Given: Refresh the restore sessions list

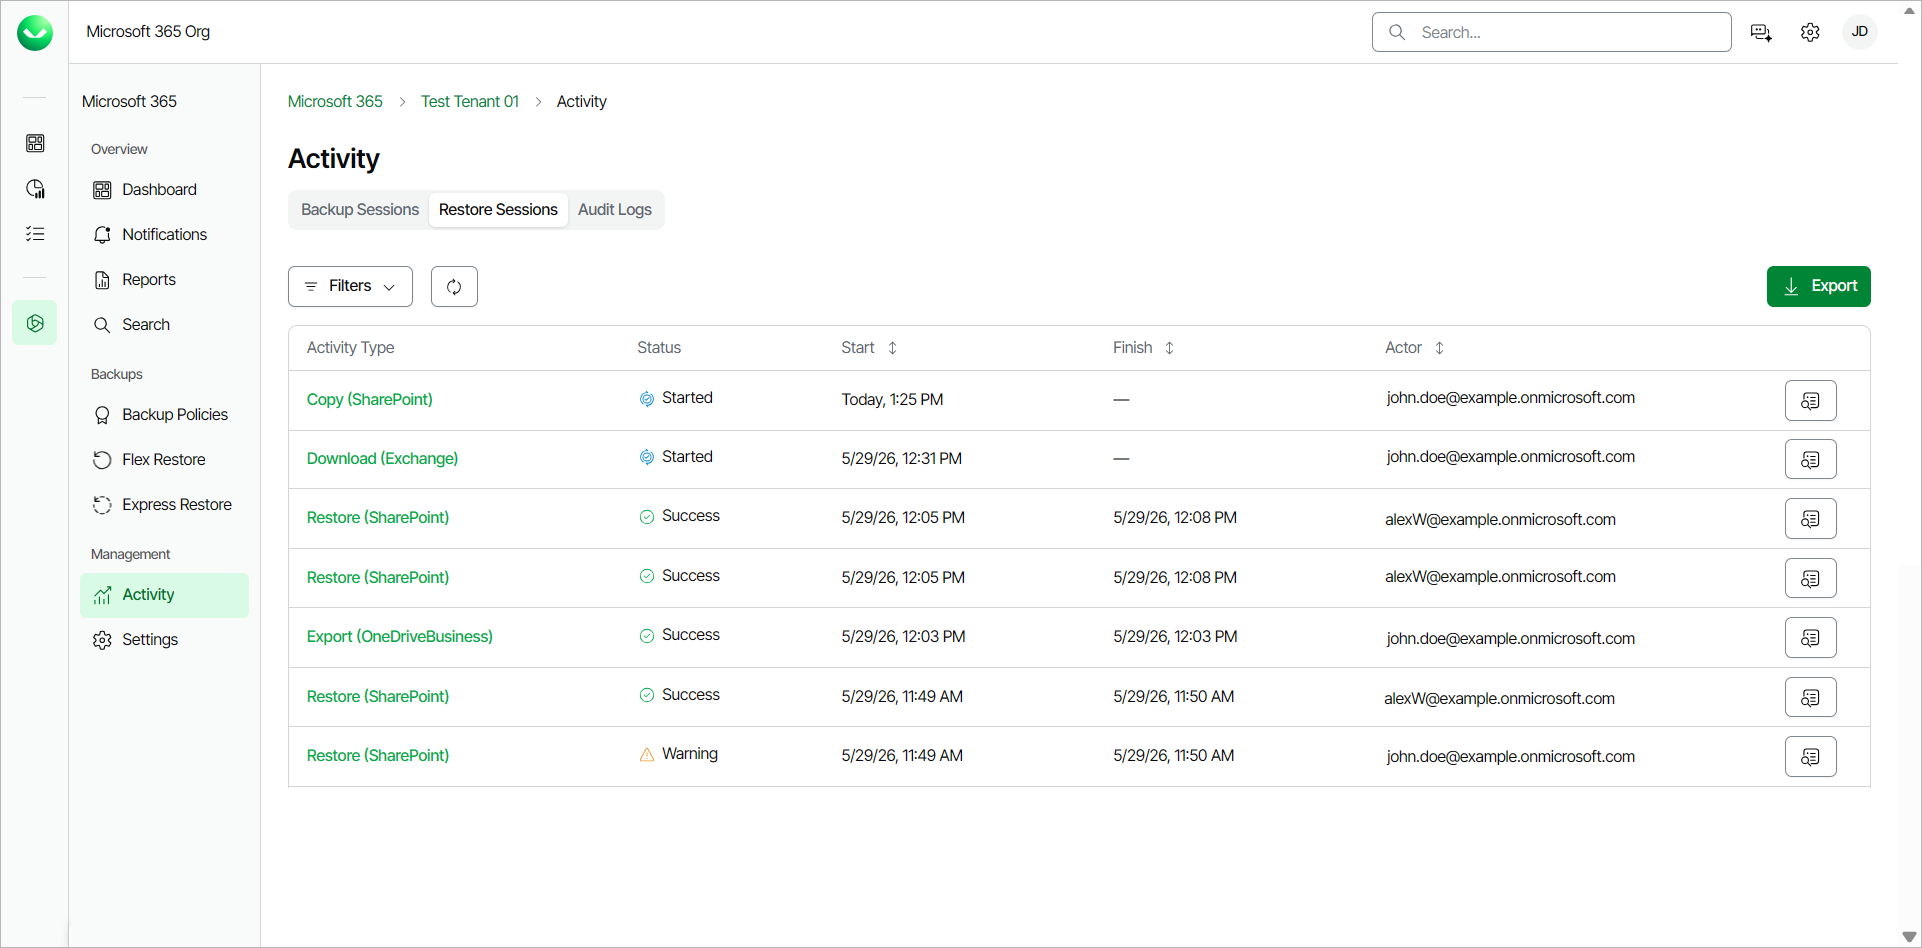Looking at the screenshot, I should [454, 287].
